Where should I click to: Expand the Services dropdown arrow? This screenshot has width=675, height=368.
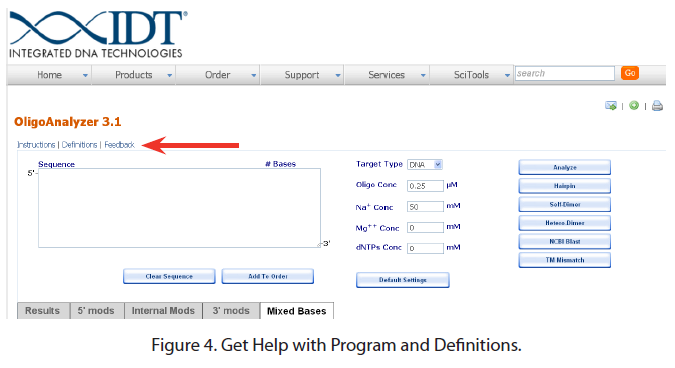423,76
